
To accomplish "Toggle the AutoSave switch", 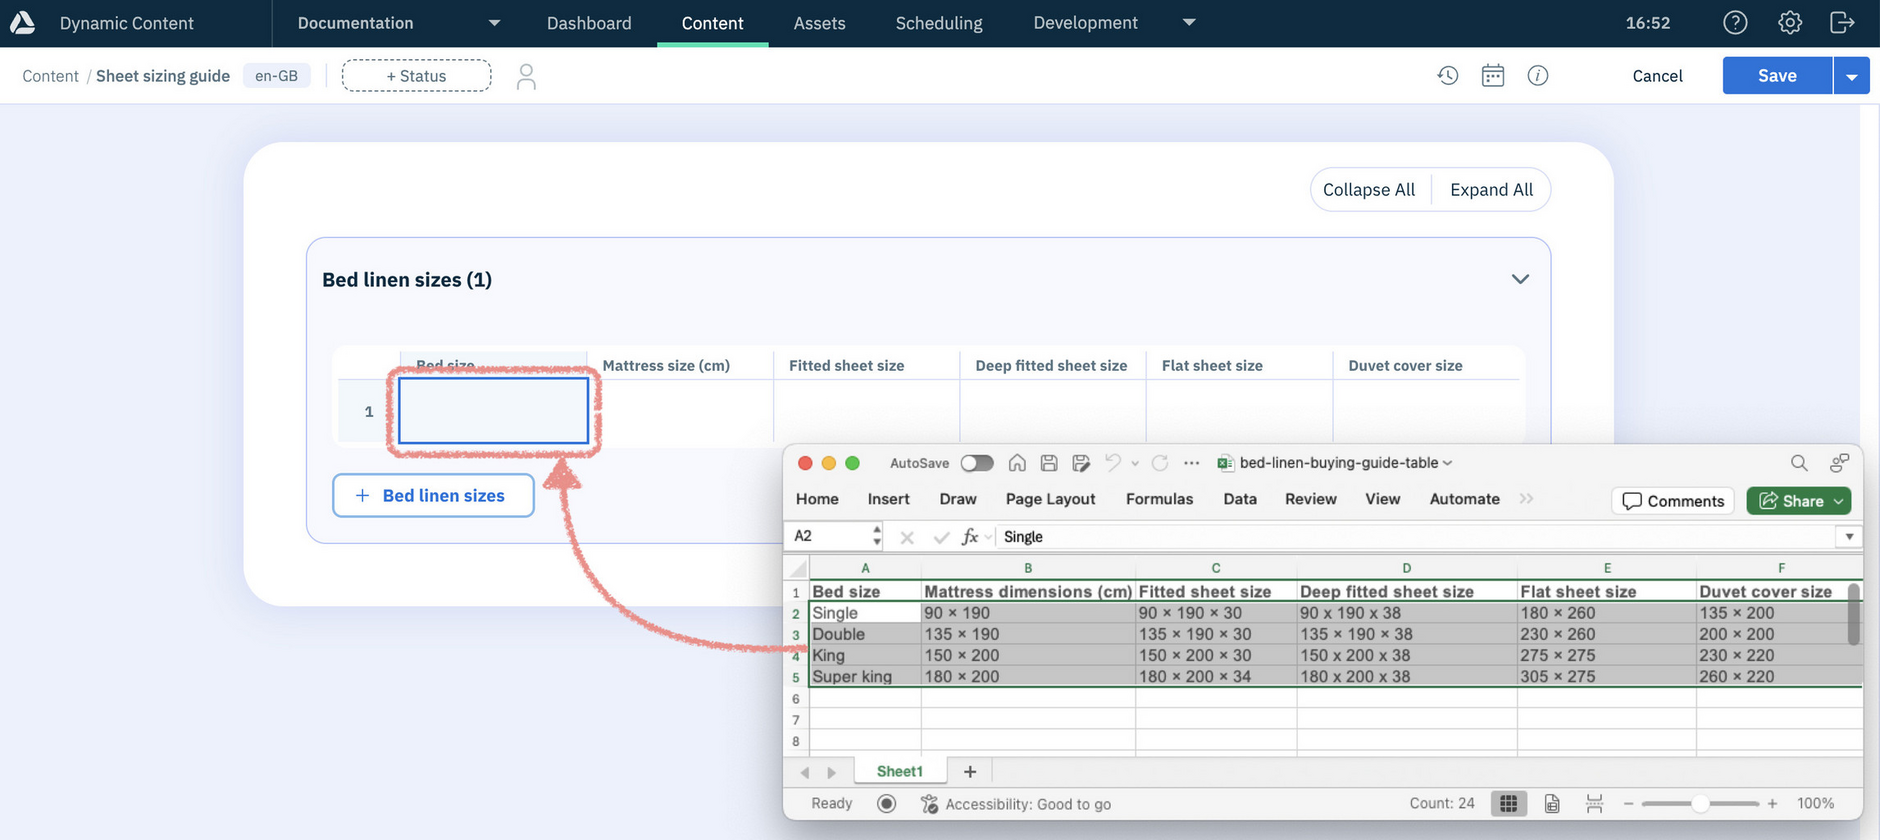I will tap(977, 463).
